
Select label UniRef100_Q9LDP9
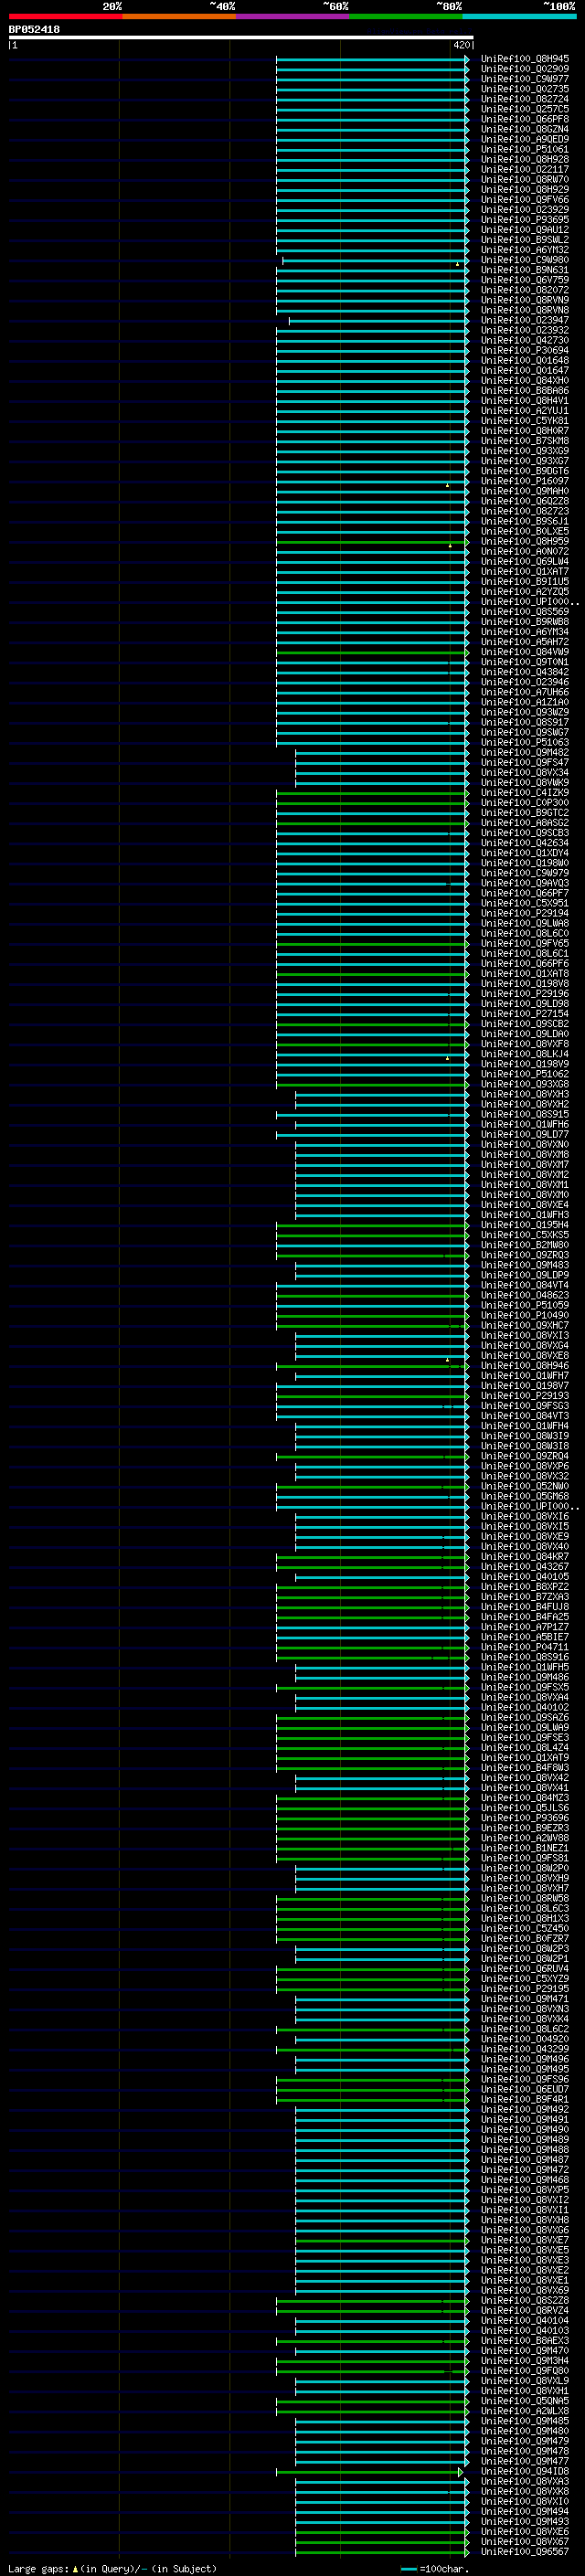coord(525,1275)
